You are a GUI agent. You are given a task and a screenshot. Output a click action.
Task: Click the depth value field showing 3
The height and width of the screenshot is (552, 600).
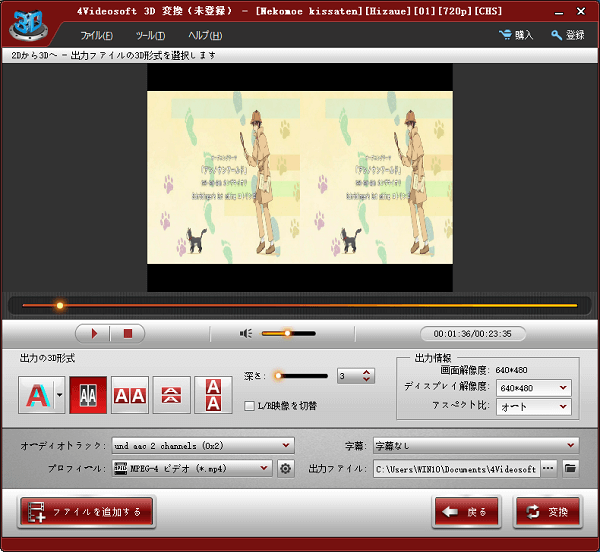click(x=349, y=376)
